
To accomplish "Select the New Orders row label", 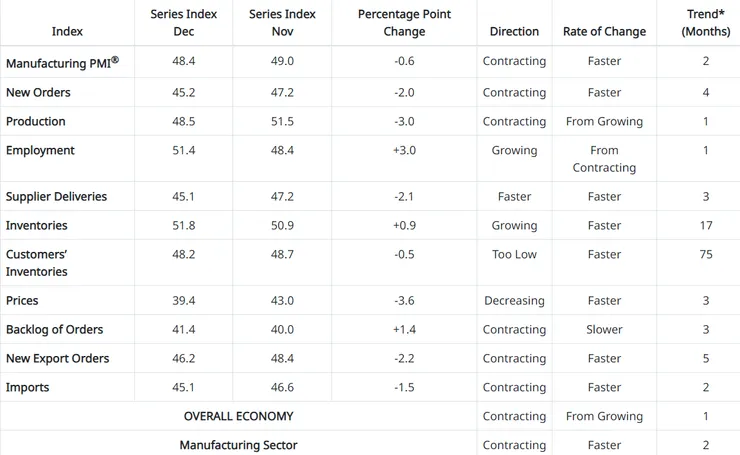I will (x=38, y=93).
